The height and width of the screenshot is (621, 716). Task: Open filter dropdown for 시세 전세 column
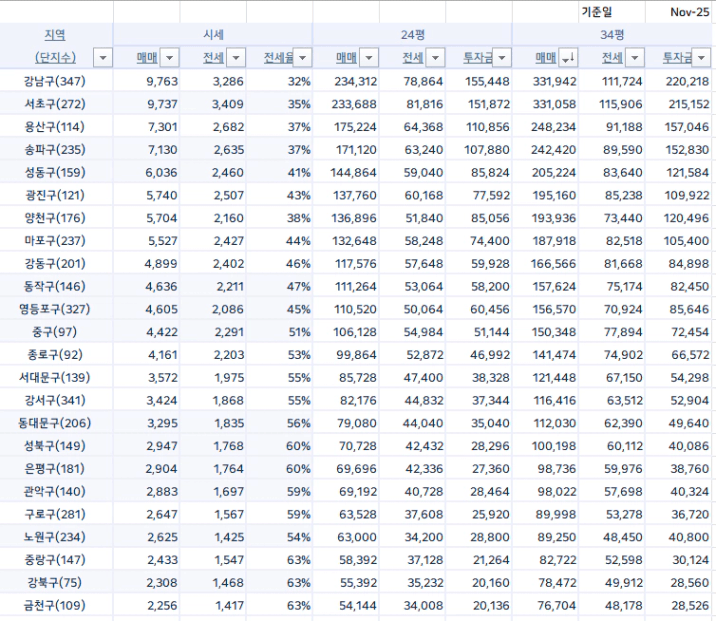click(x=235, y=58)
